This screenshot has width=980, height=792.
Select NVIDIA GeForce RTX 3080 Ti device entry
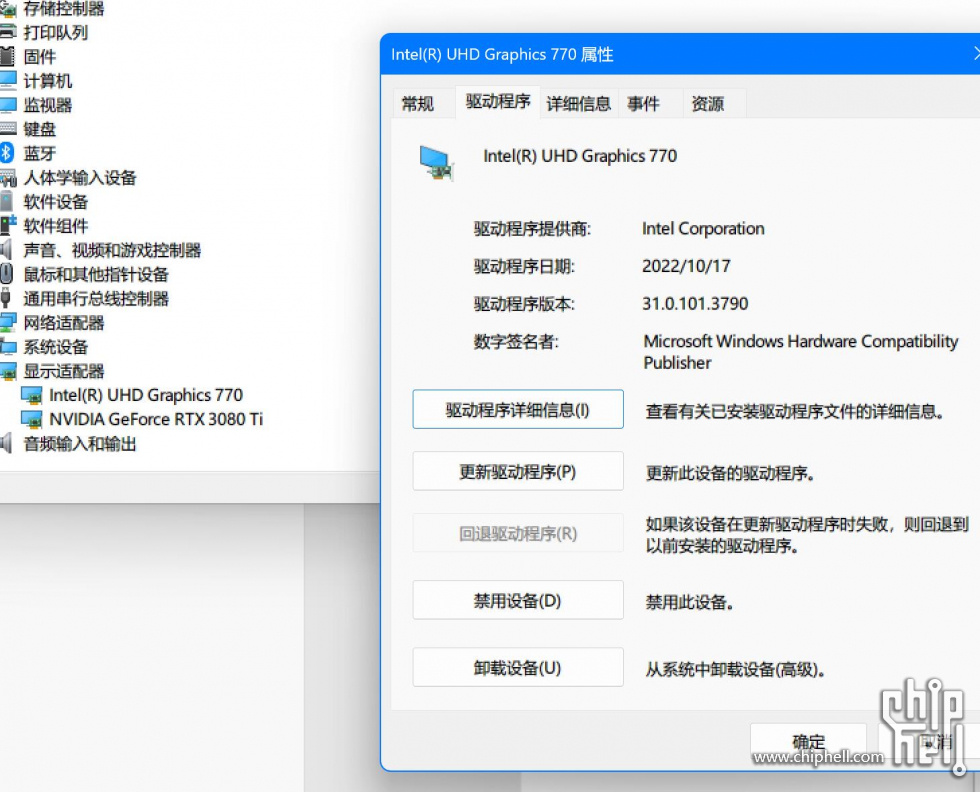[x=156, y=419]
